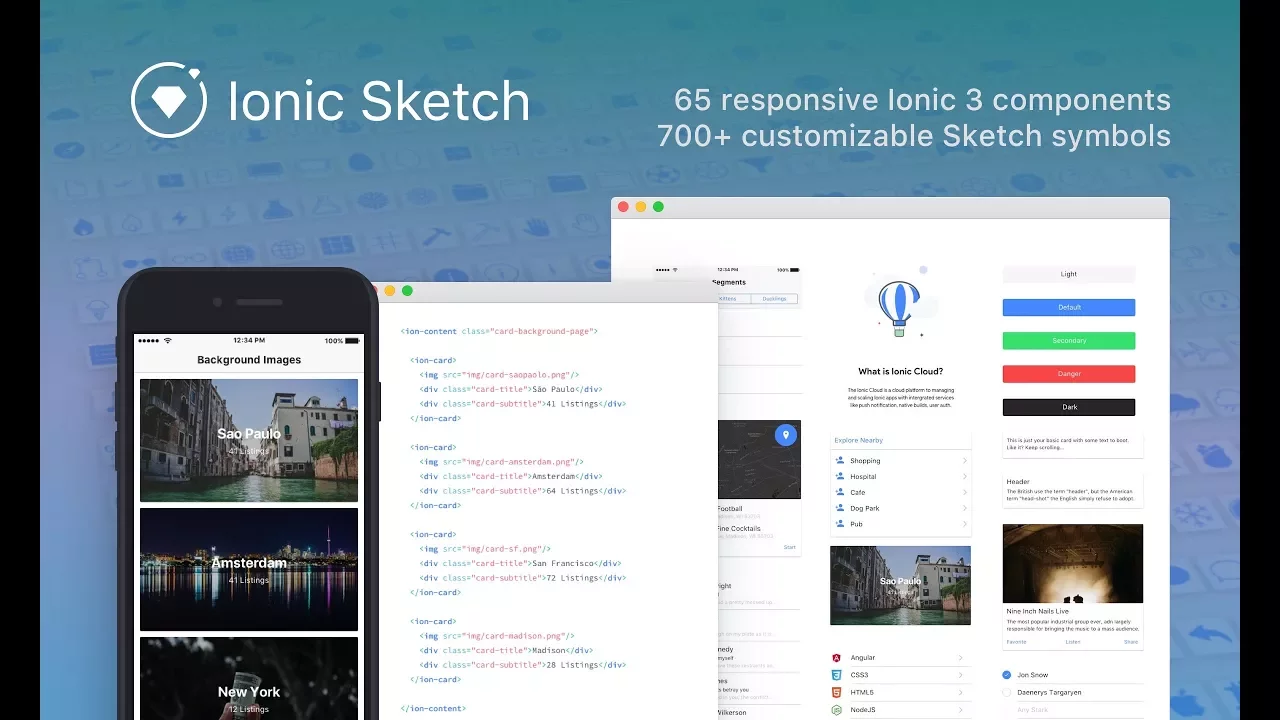
Task: Click the NodeJS logo icon
Action: [x=836, y=710]
